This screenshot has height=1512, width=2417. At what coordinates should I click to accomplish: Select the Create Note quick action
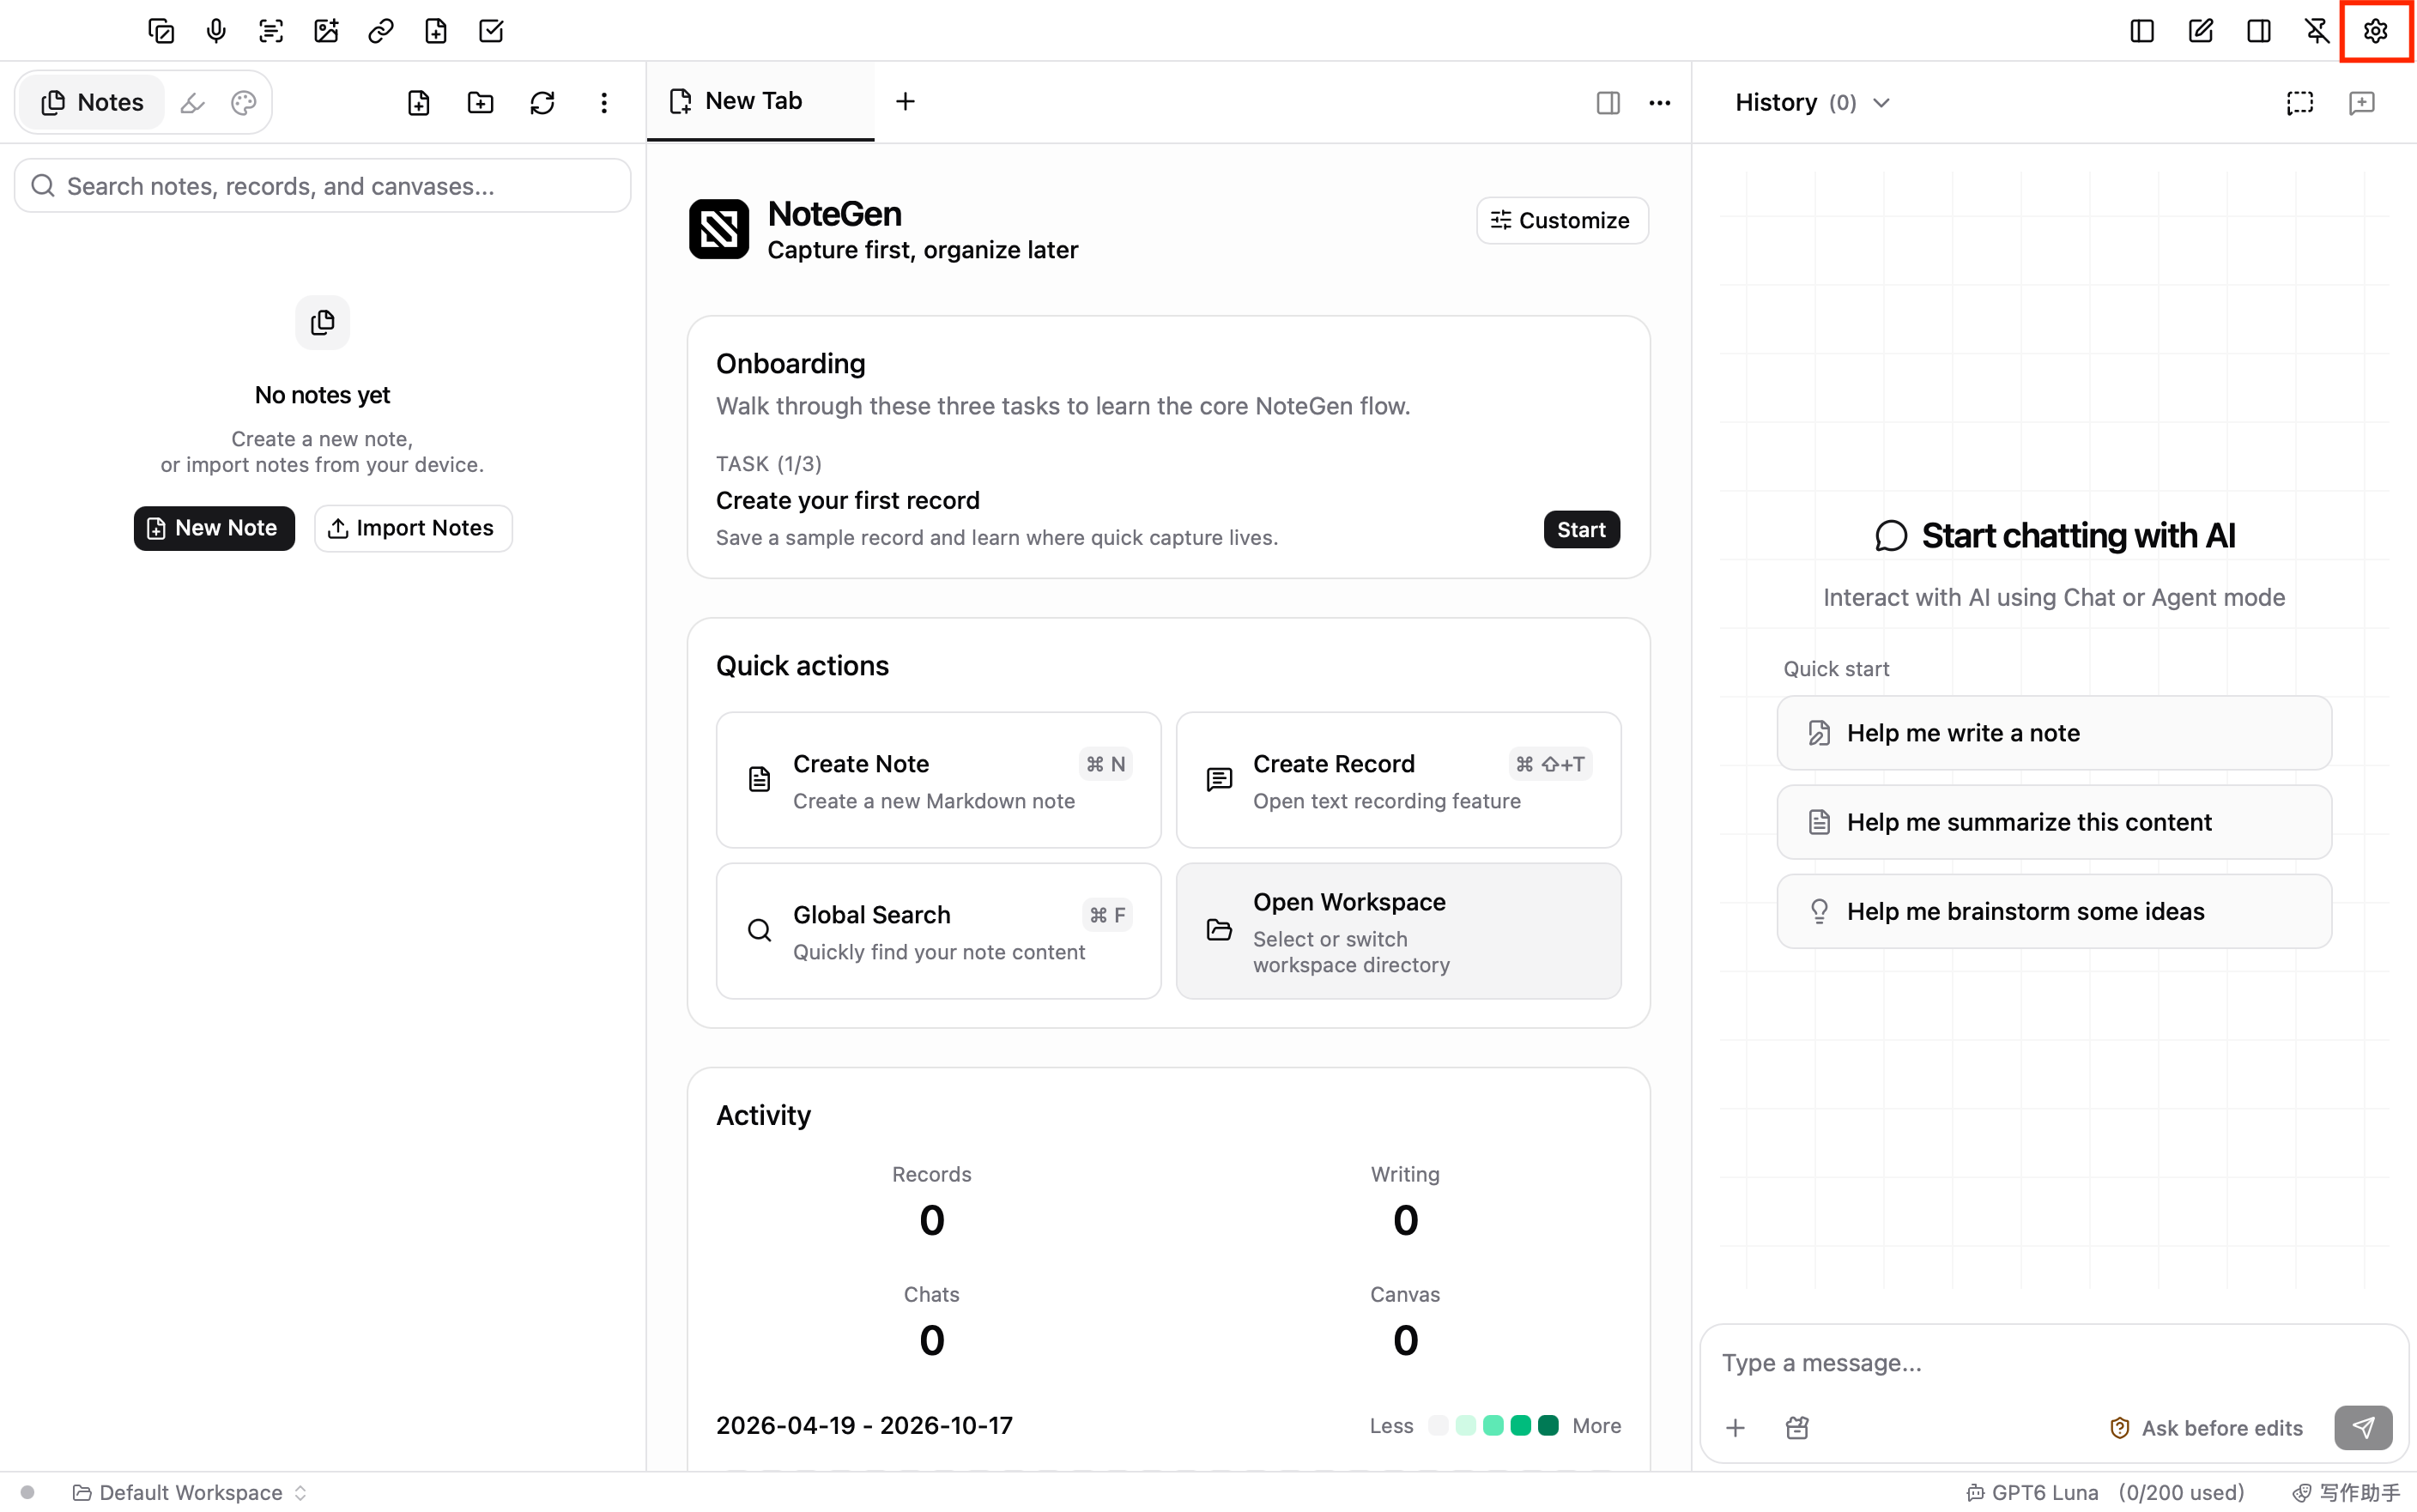(x=938, y=780)
